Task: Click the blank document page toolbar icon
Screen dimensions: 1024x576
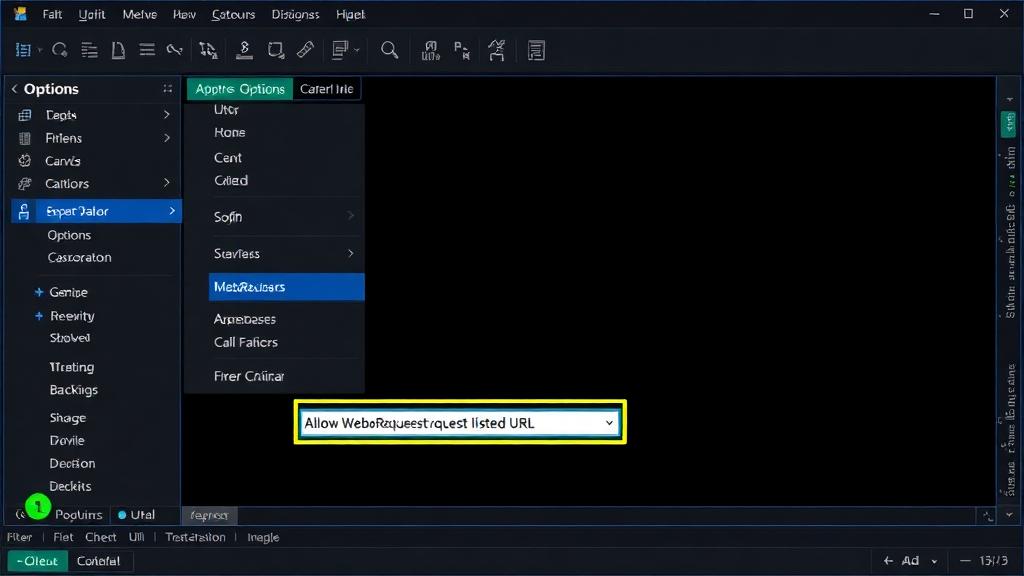Action: coord(118,50)
